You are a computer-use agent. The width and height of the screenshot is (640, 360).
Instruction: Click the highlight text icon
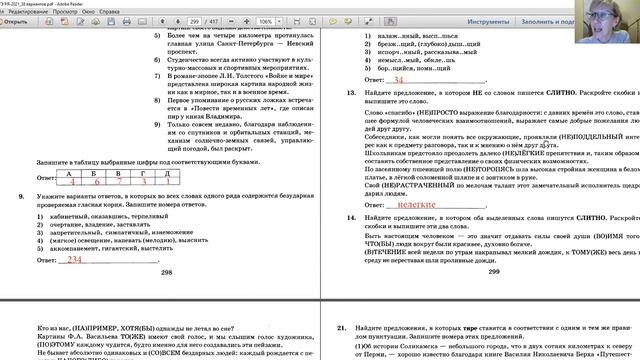348,22
